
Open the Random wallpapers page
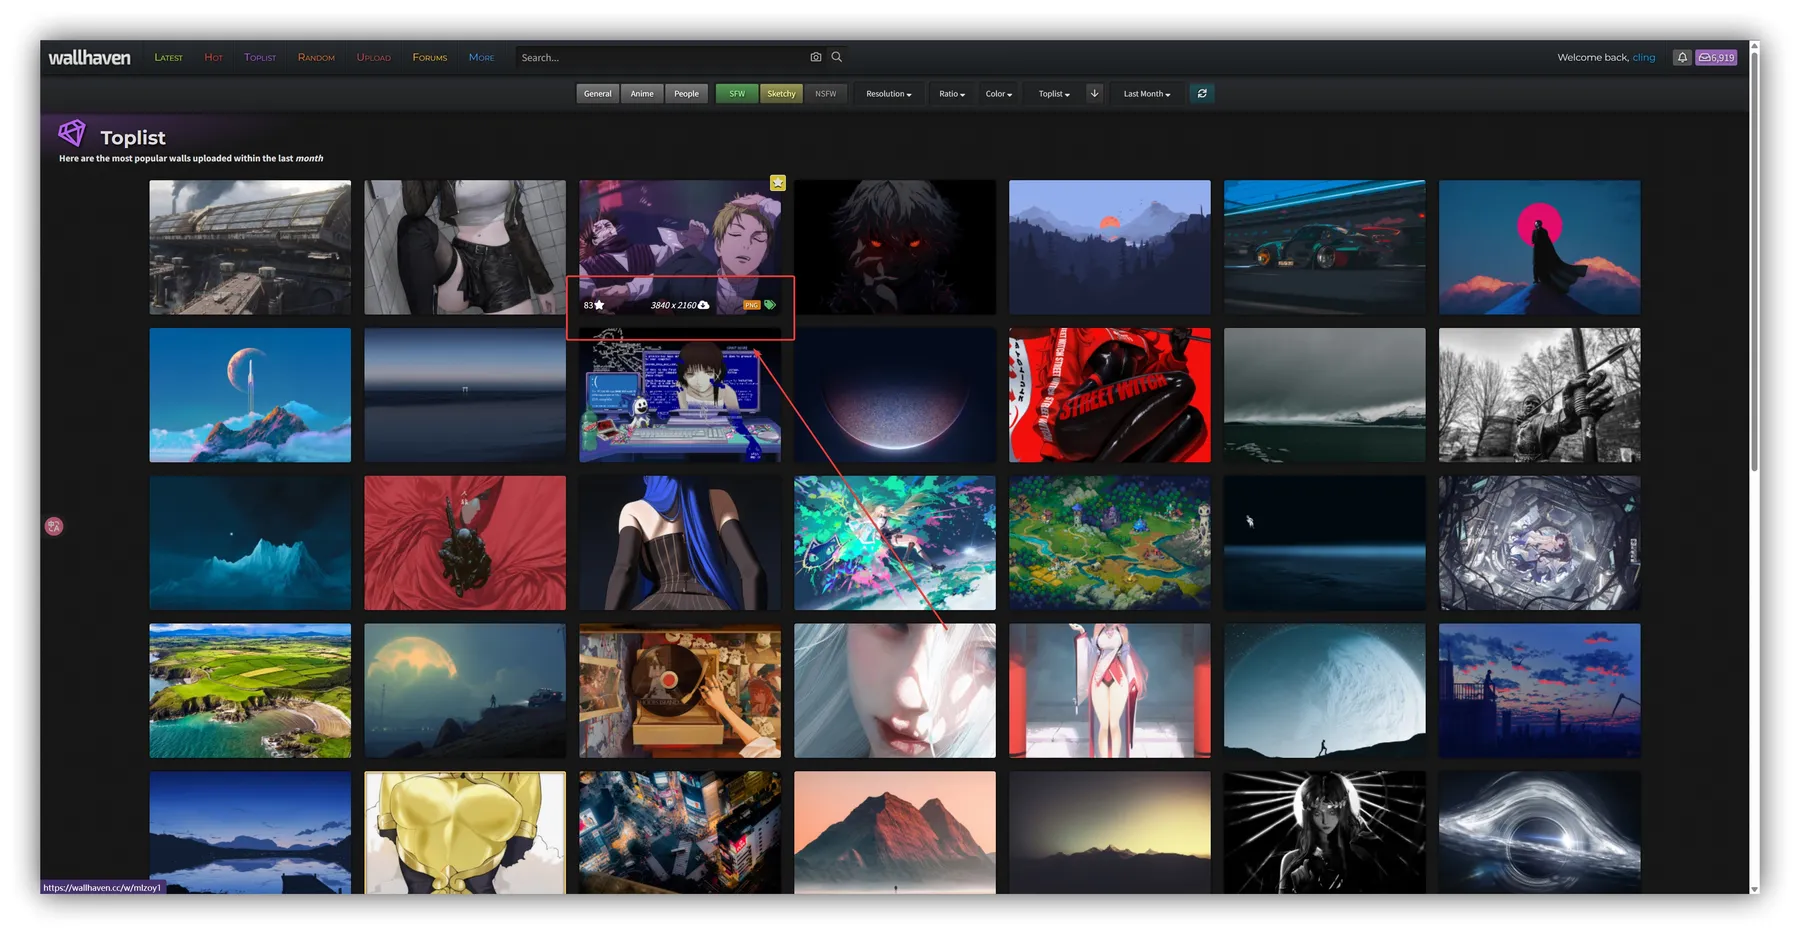tap(315, 57)
